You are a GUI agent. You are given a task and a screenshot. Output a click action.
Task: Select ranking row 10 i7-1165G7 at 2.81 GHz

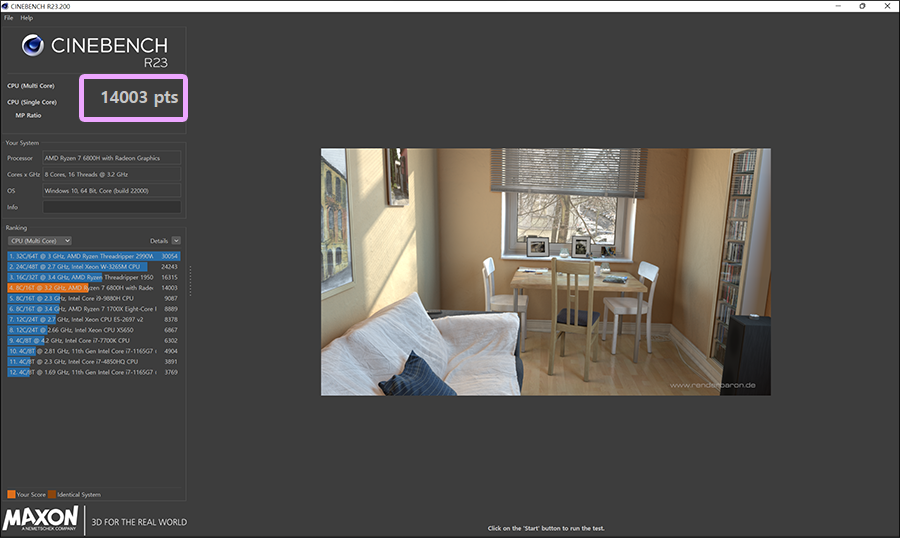point(94,351)
